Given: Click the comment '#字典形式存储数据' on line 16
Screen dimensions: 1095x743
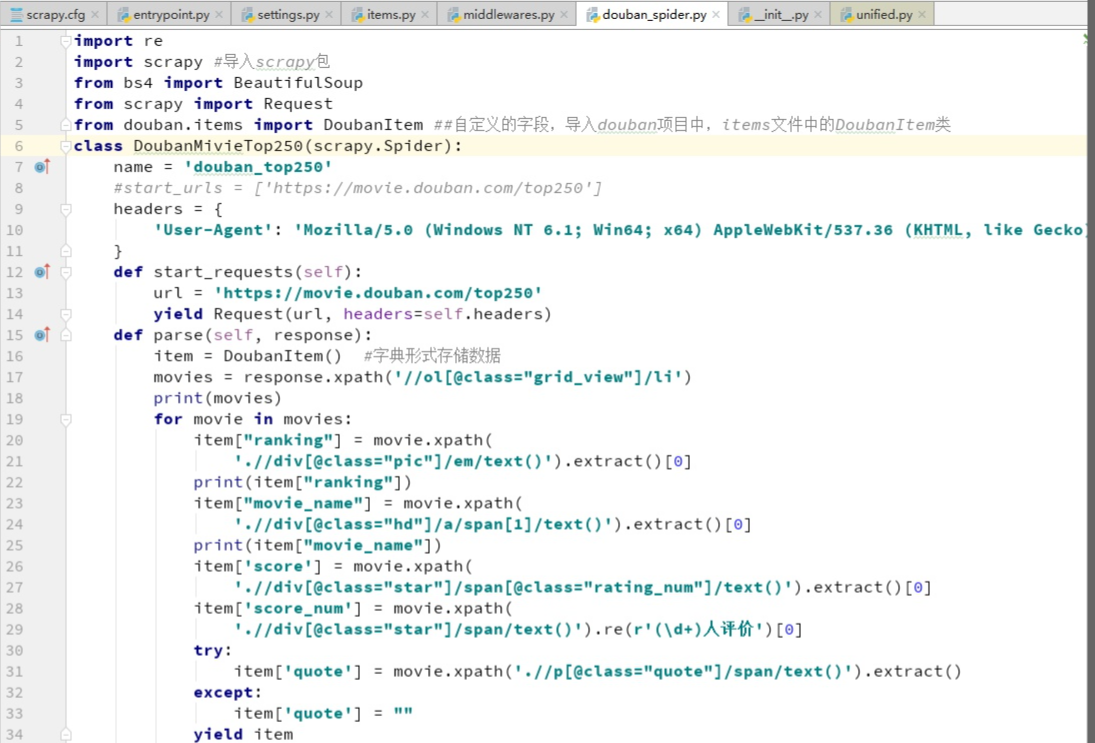Looking at the screenshot, I should point(432,356).
